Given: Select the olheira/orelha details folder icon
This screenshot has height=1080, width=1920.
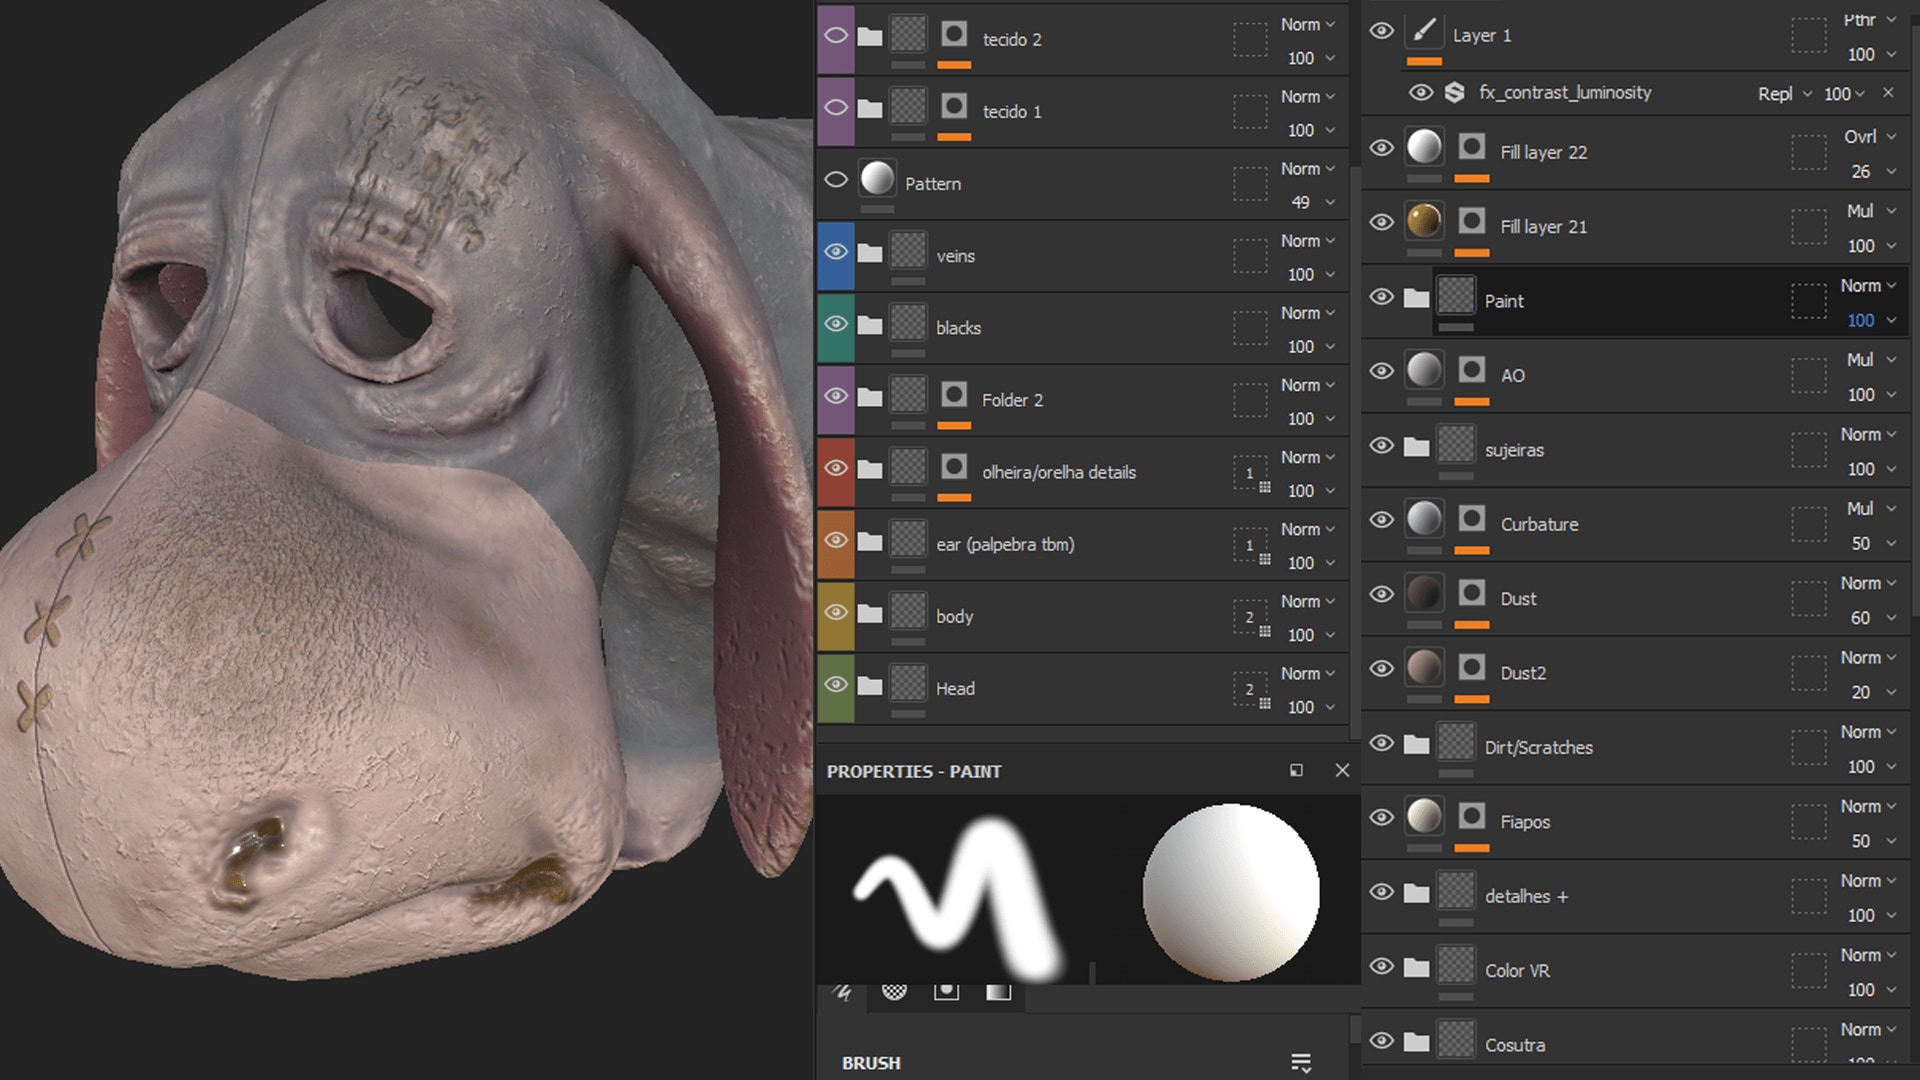Looking at the screenshot, I should [x=870, y=470].
